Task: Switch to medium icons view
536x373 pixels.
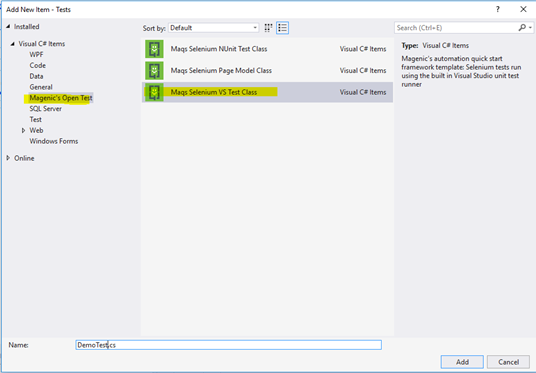Action: [x=268, y=28]
